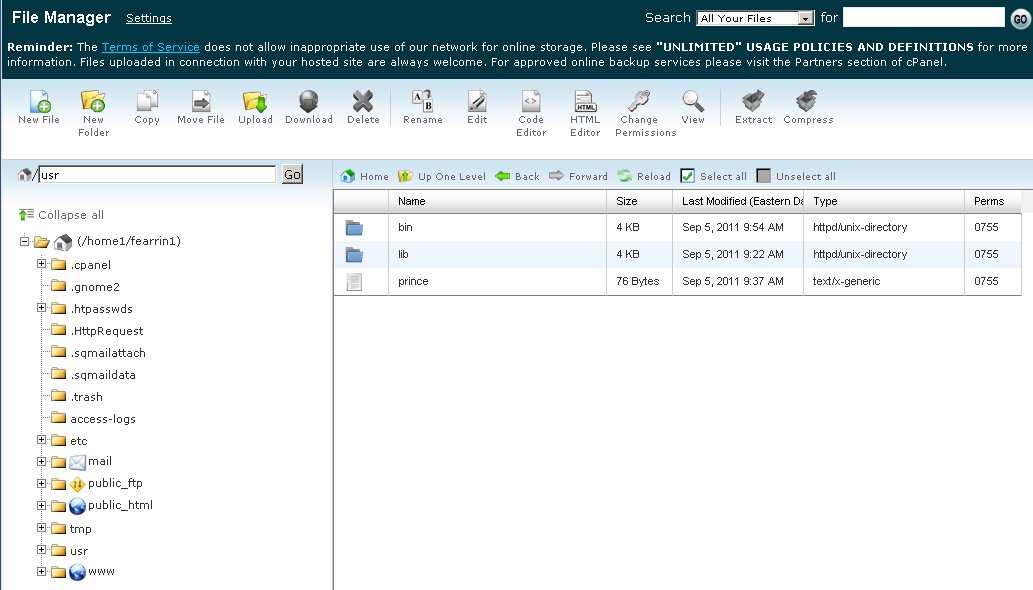Expand the public_html folder tree node
The width and height of the screenshot is (1033, 590).
coord(42,506)
